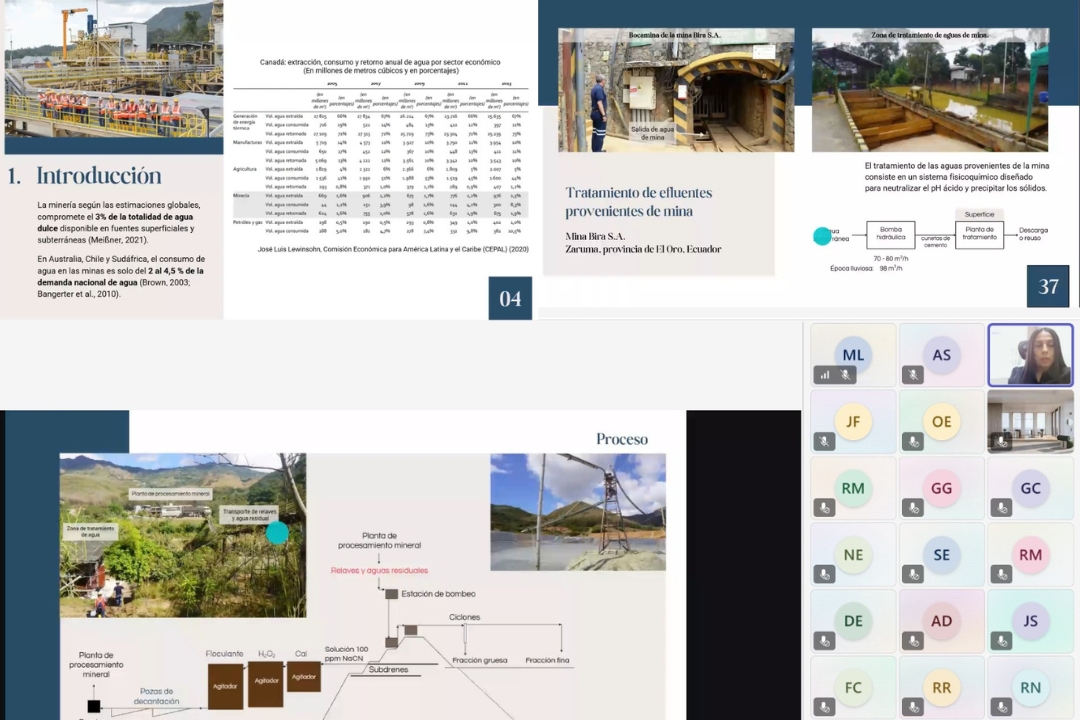Image resolution: width=1080 pixels, height=720 pixels.
Task: Click the microphone icon on RN's tile
Action: coord(1001,707)
